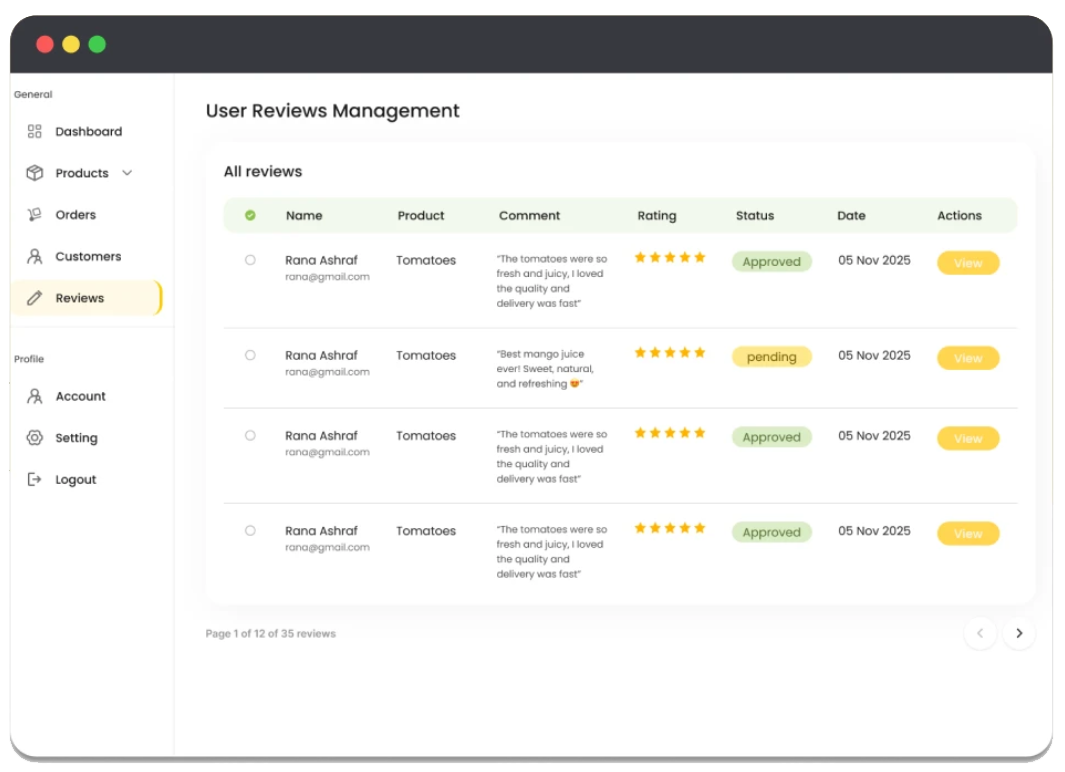Toggle the select-all green checkbox in header
1065x772 pixels.
pos(250,215)
